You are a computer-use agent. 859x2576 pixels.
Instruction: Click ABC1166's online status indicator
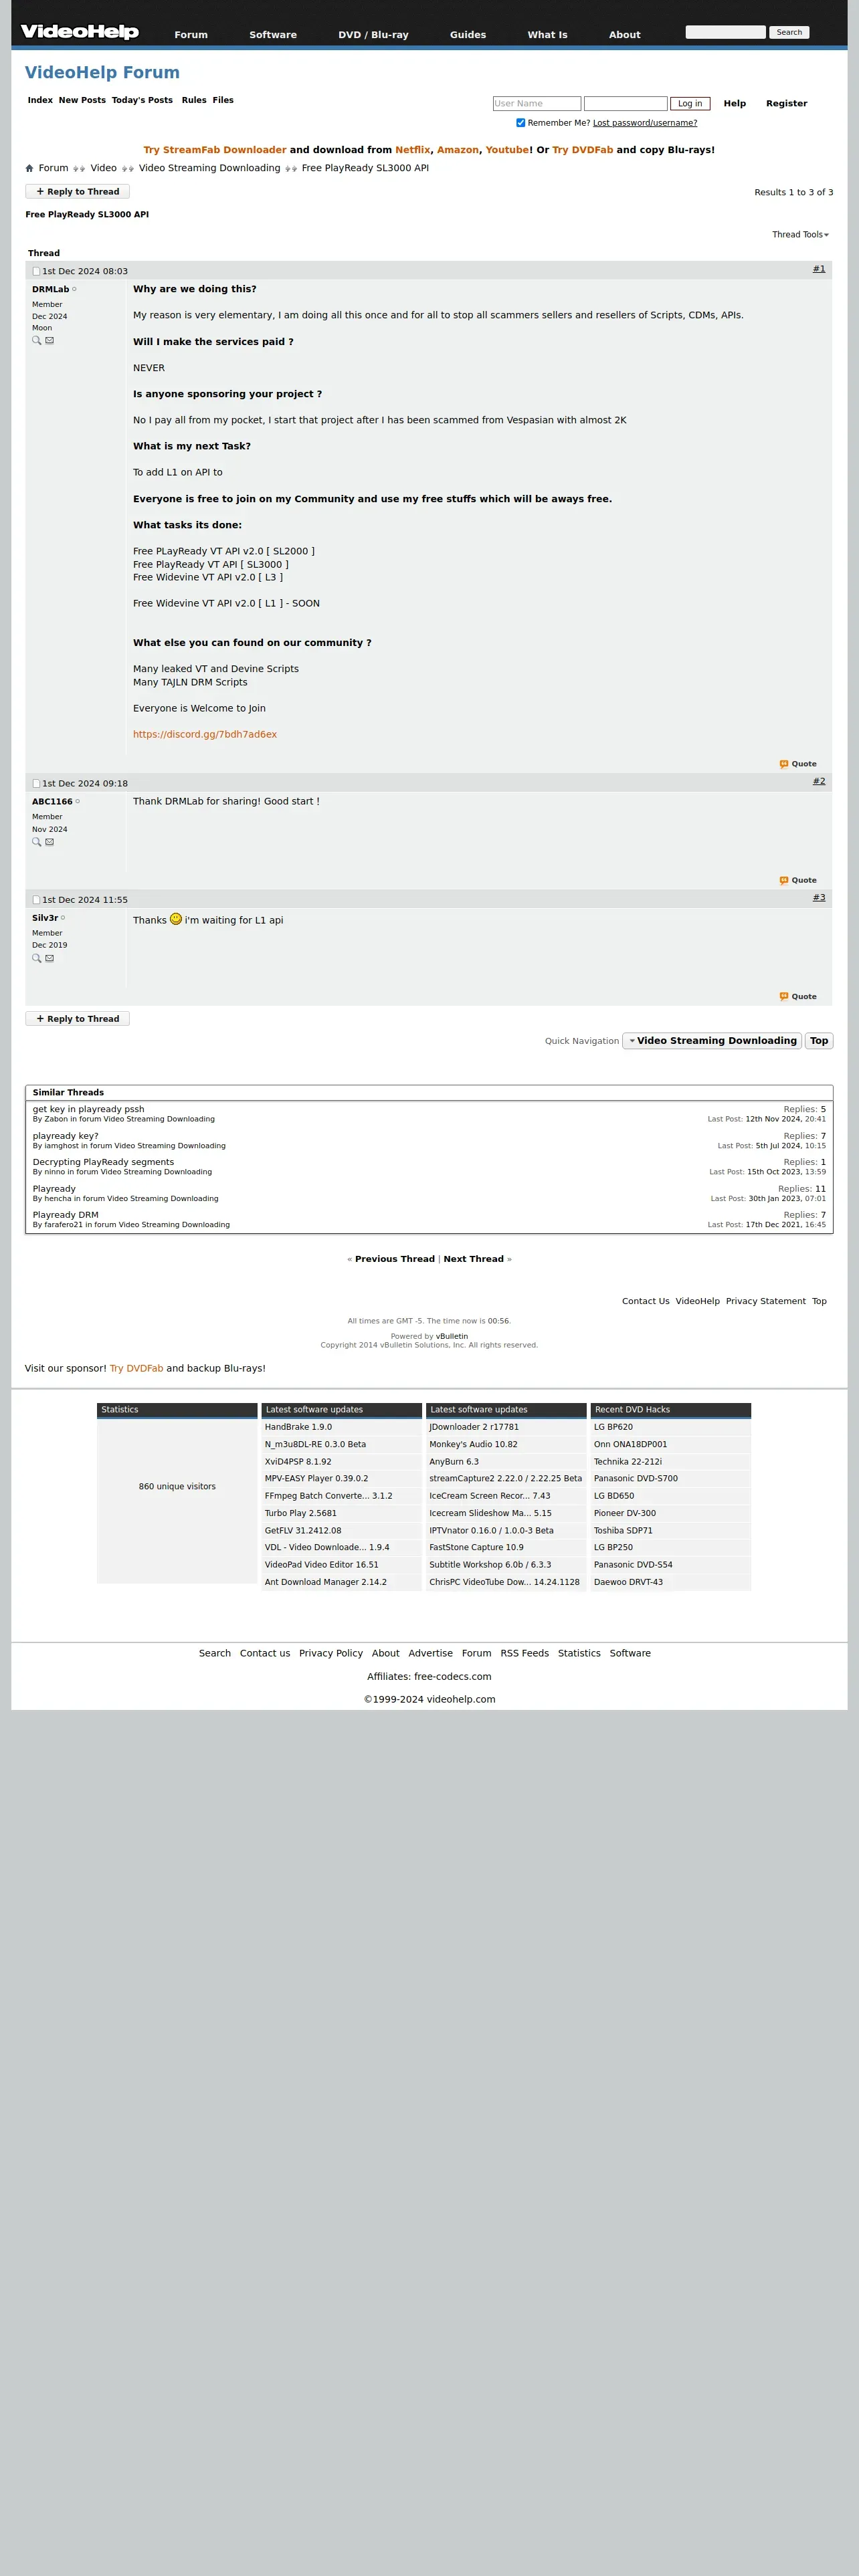tap(77, 801)
